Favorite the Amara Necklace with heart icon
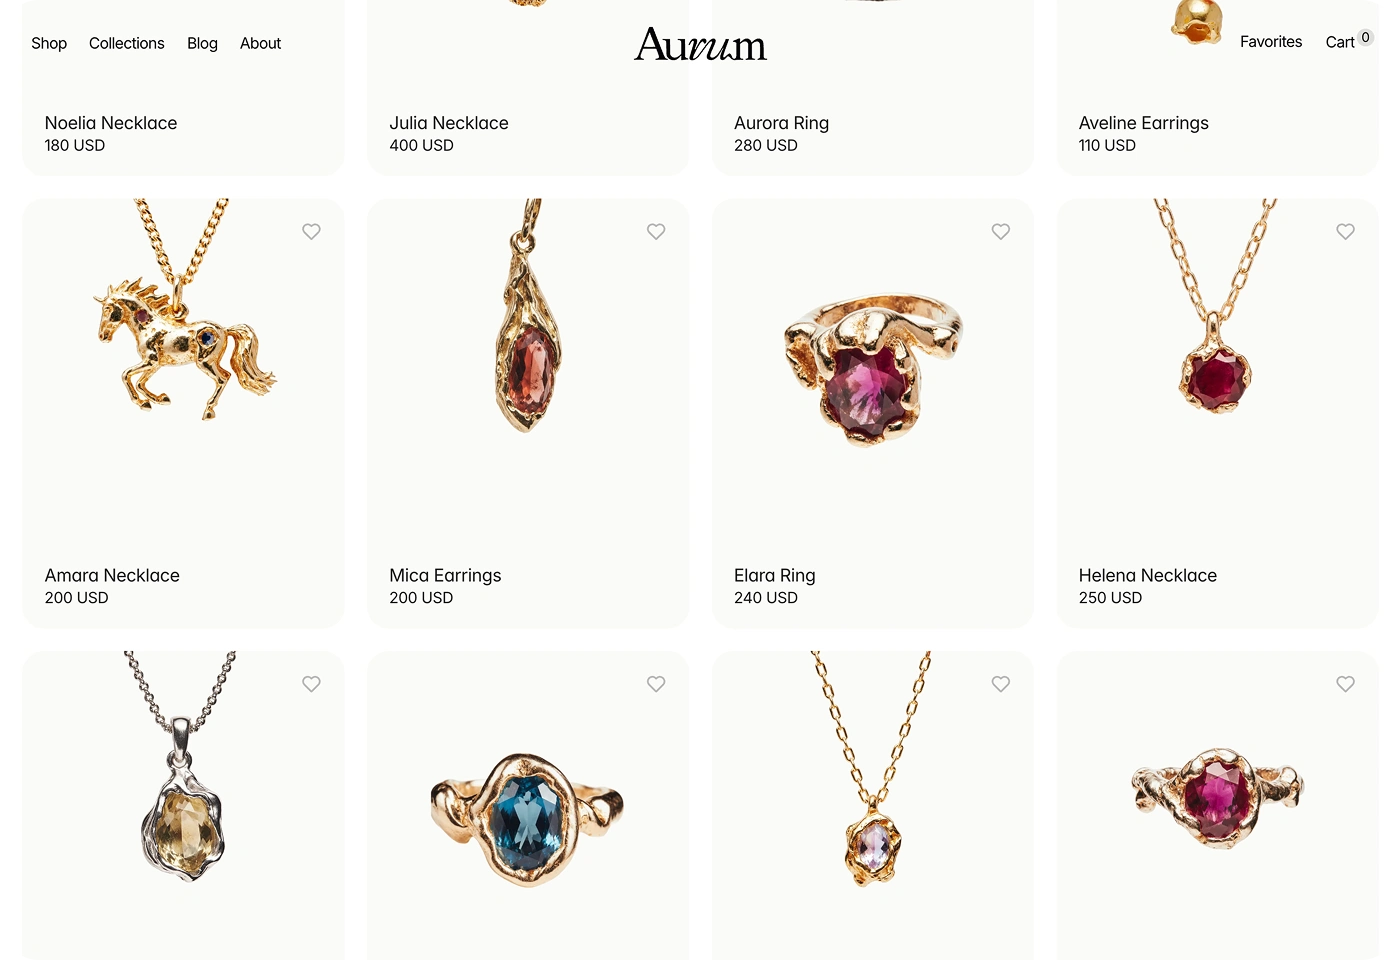Image resolution: width=1400 pixels, height=960 pixels. [x=311, y=231]
